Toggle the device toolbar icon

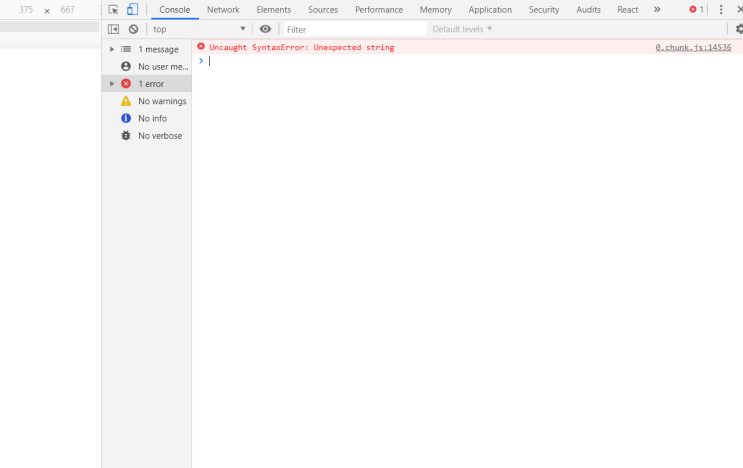click(133, 9)
